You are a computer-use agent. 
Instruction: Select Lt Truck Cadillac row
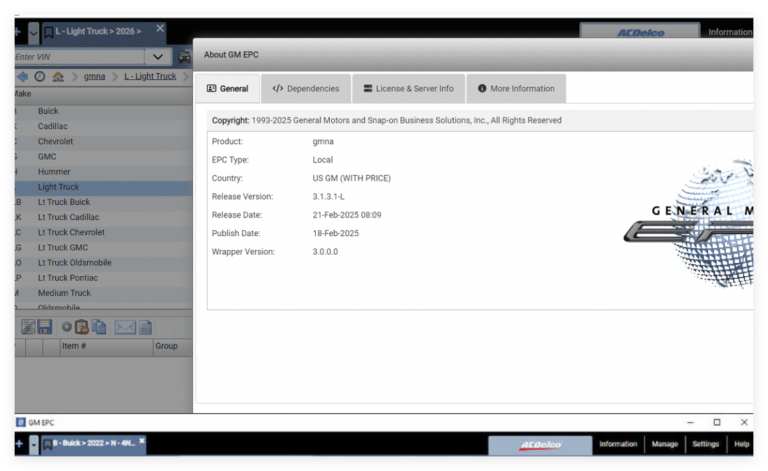point(103,217)
